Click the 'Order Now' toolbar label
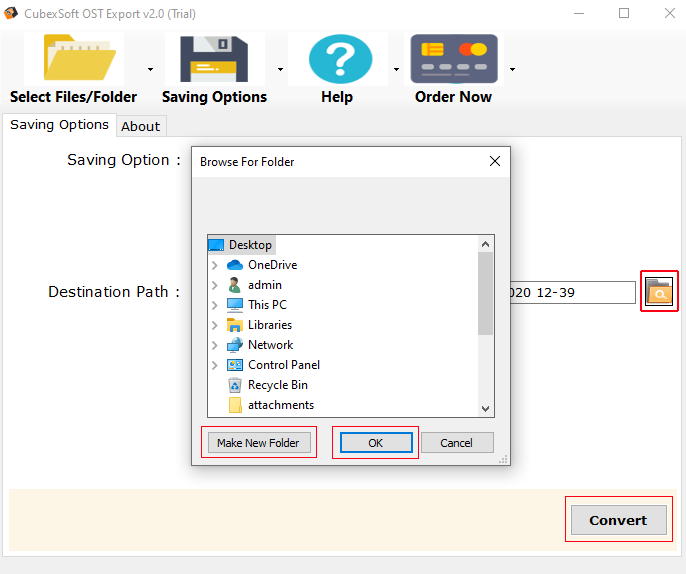Screen dimensions: 686x574 pos(453,97)
